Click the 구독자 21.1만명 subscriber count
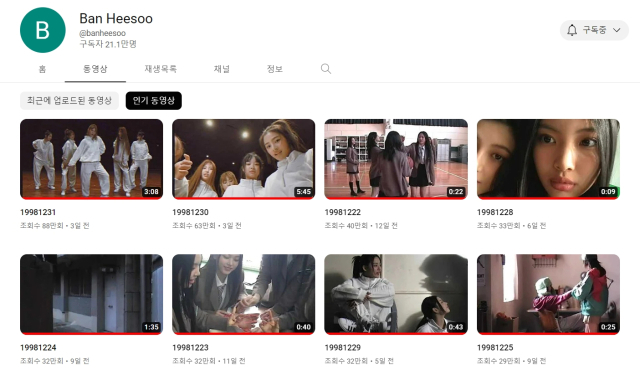 coord(108,44)
